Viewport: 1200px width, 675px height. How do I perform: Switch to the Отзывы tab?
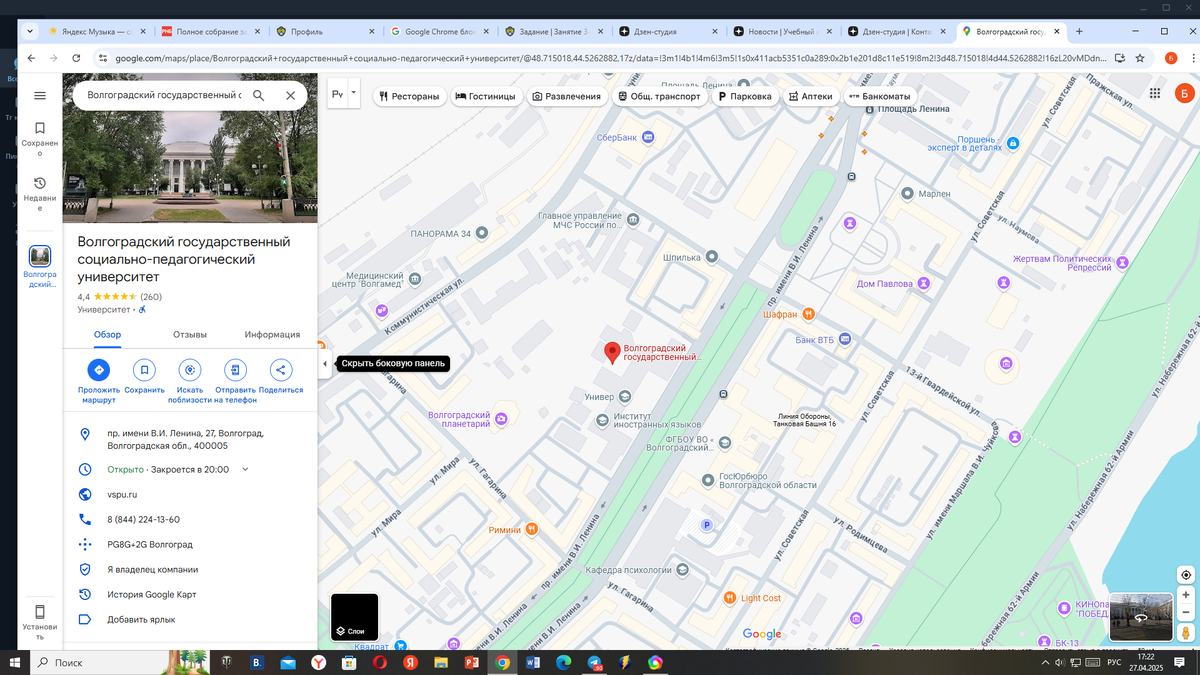click(x=190, y=335)
